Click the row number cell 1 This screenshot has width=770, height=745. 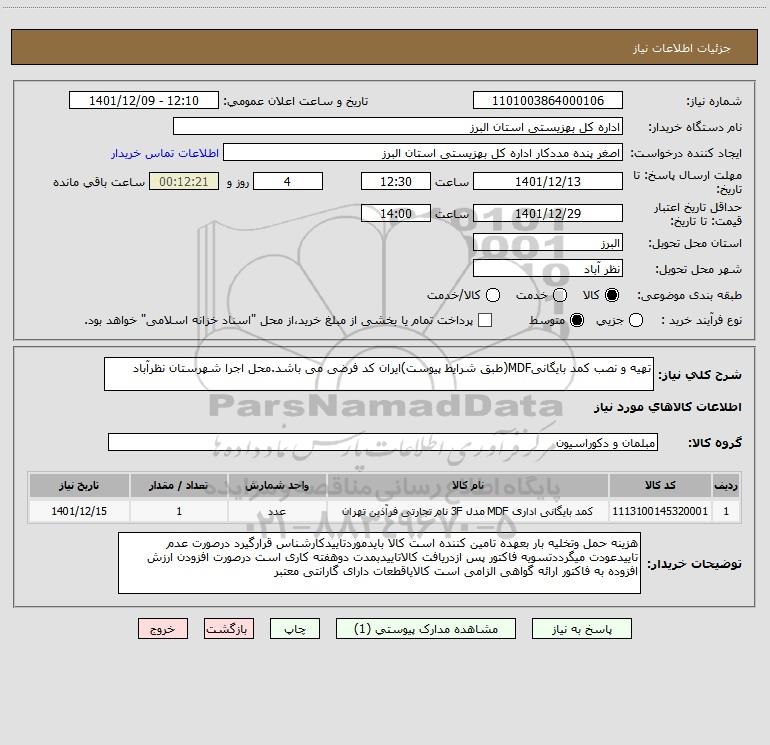pos(726,511)
